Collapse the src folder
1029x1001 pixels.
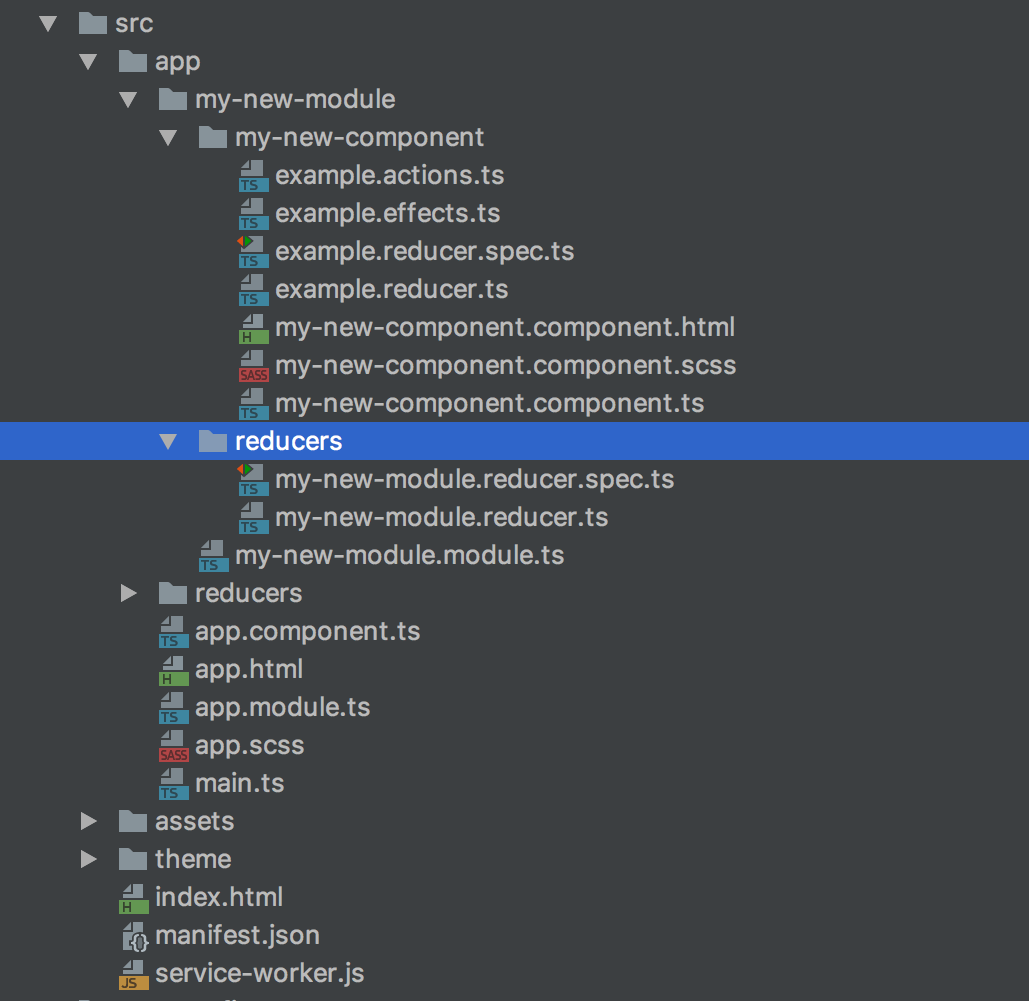[x=47, y=22]
